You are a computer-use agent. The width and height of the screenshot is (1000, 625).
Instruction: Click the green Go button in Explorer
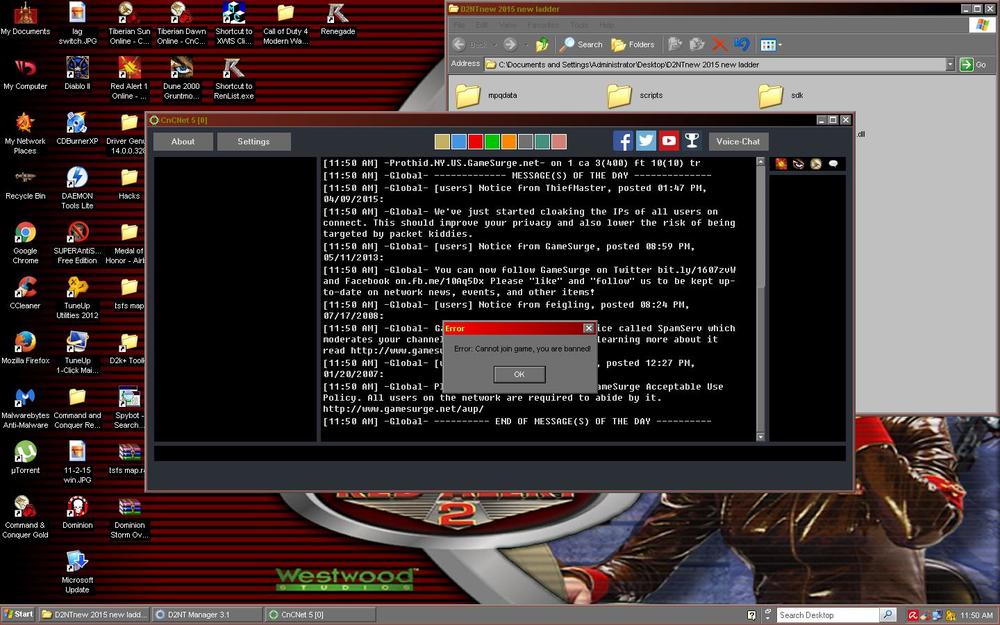(973, 64)
